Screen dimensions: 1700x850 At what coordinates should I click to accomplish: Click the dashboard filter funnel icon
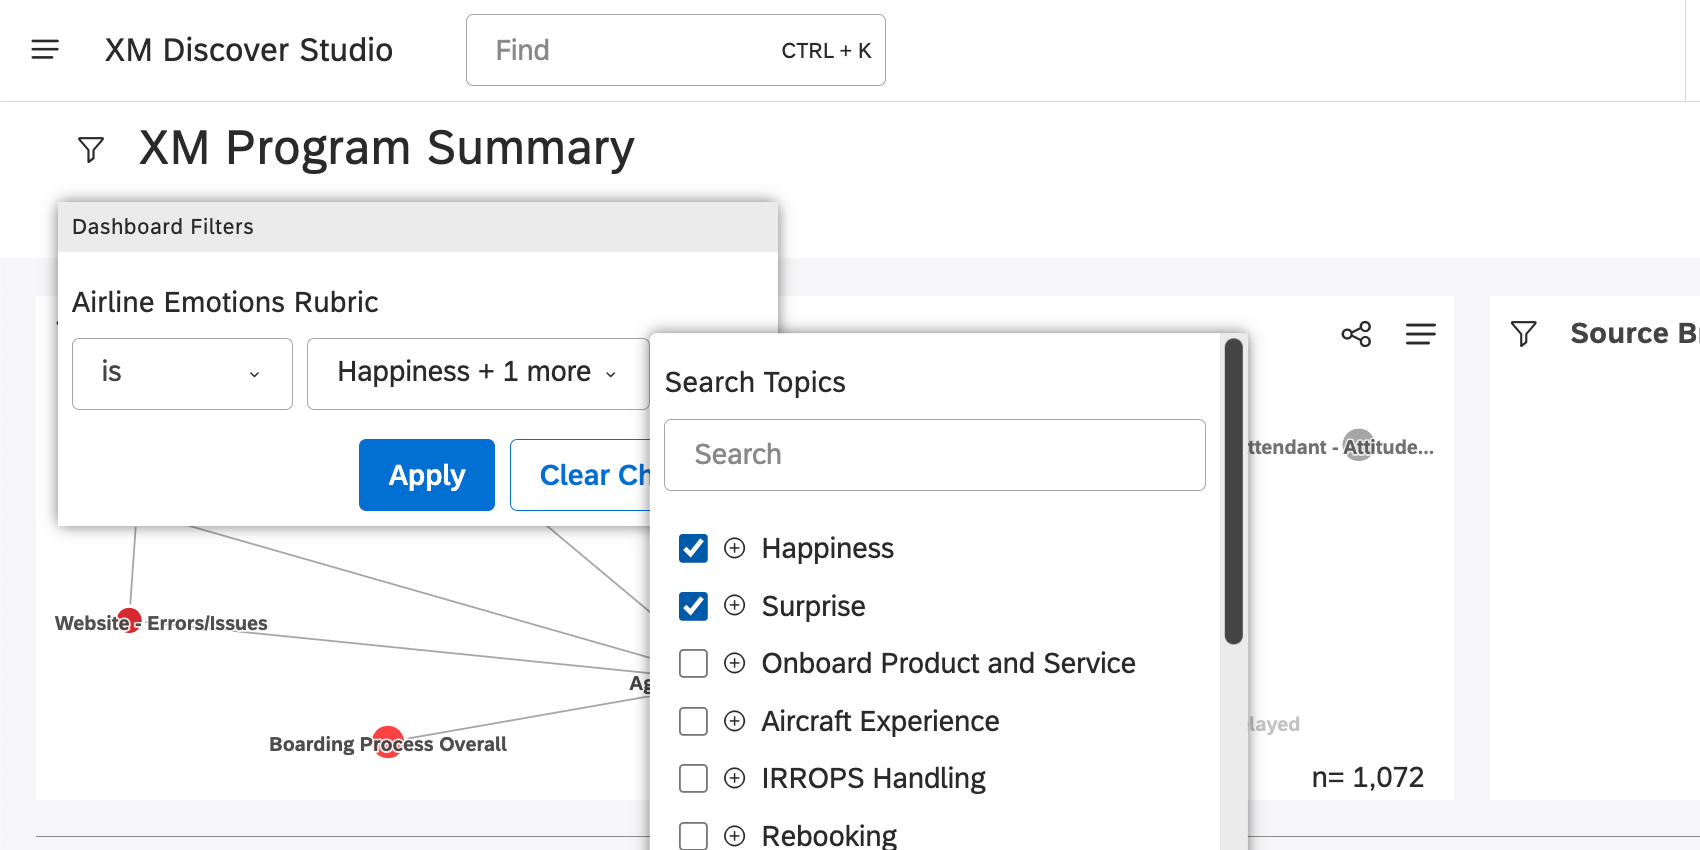pos(91,150)
